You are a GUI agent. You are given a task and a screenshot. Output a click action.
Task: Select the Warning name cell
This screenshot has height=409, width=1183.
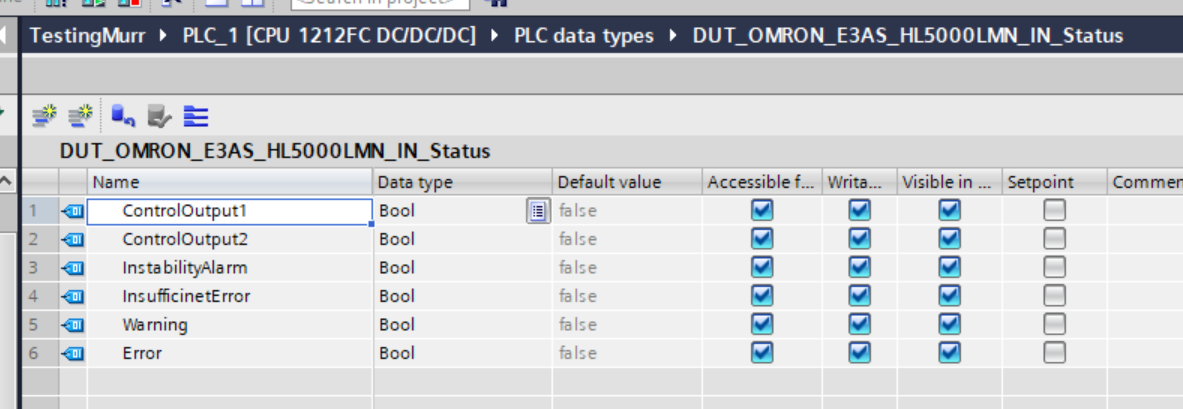coord(230,325)
